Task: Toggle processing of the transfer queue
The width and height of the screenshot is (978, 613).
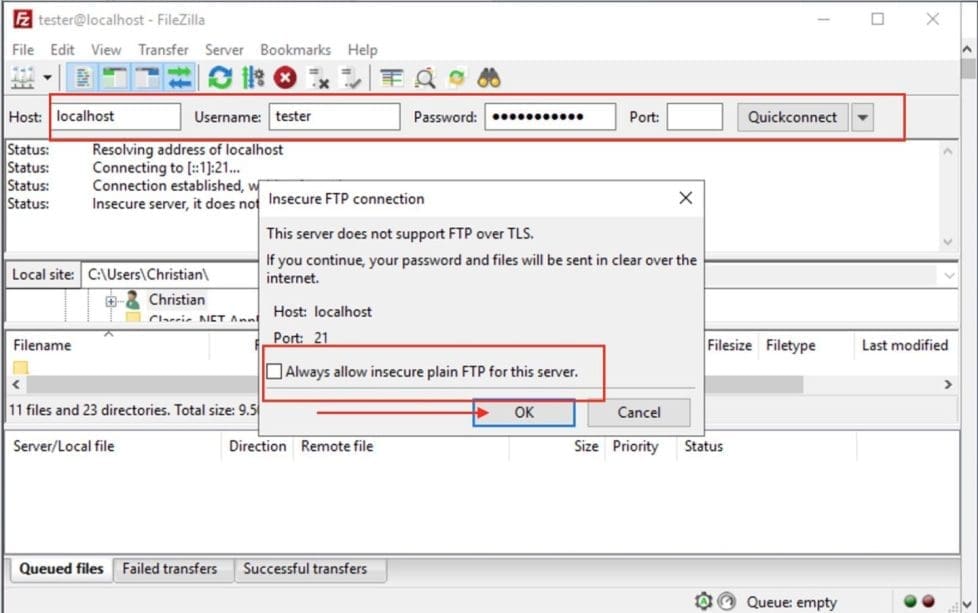Action: tap(253, 77)
